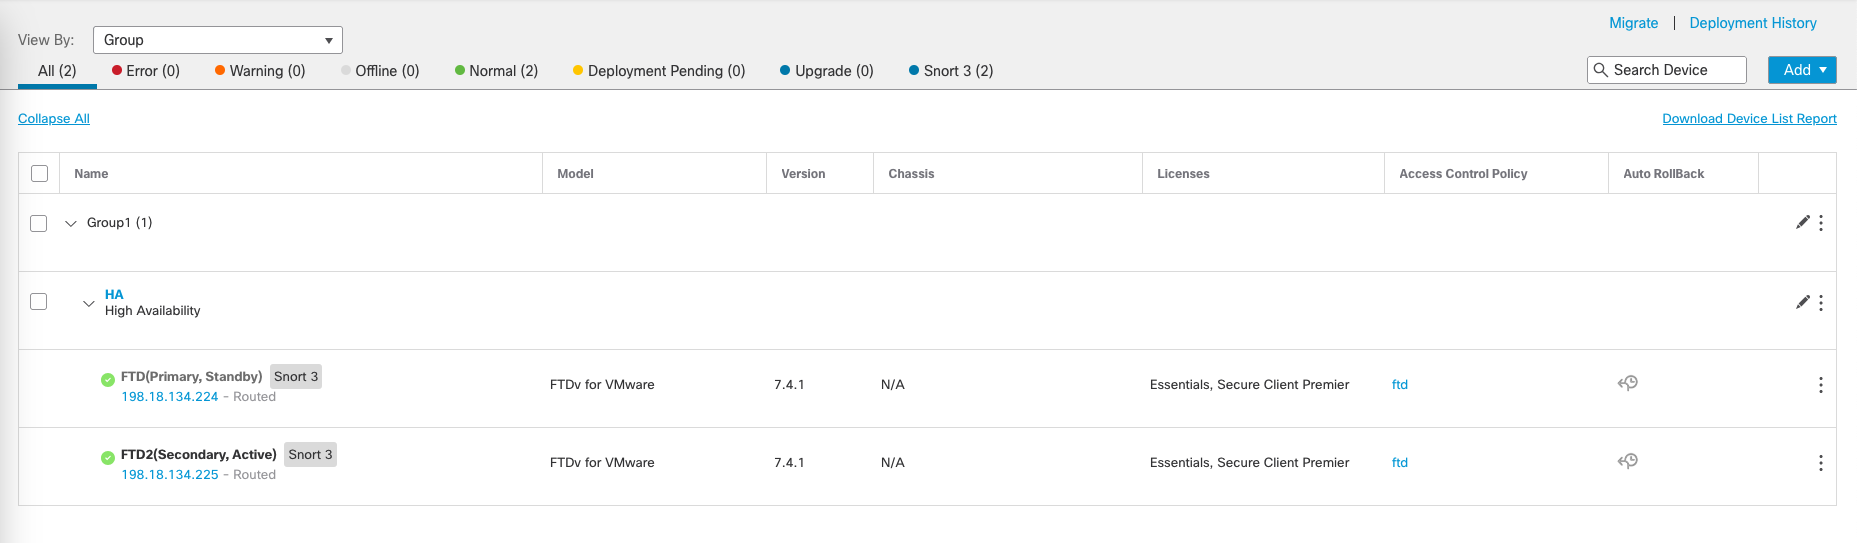Open the Add button dropdown
This screenshot has width=1857, height=543.
click(1802, 70)
